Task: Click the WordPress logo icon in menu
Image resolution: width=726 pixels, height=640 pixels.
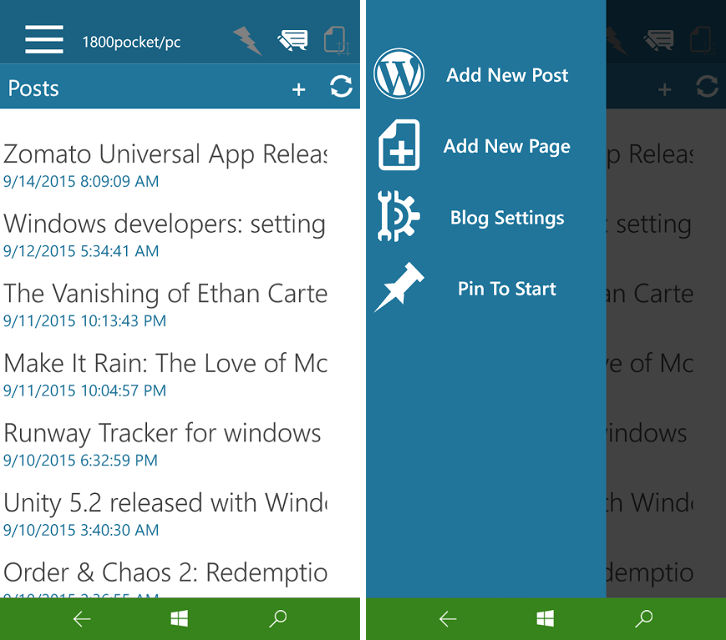Action: [x=399, y=74]
